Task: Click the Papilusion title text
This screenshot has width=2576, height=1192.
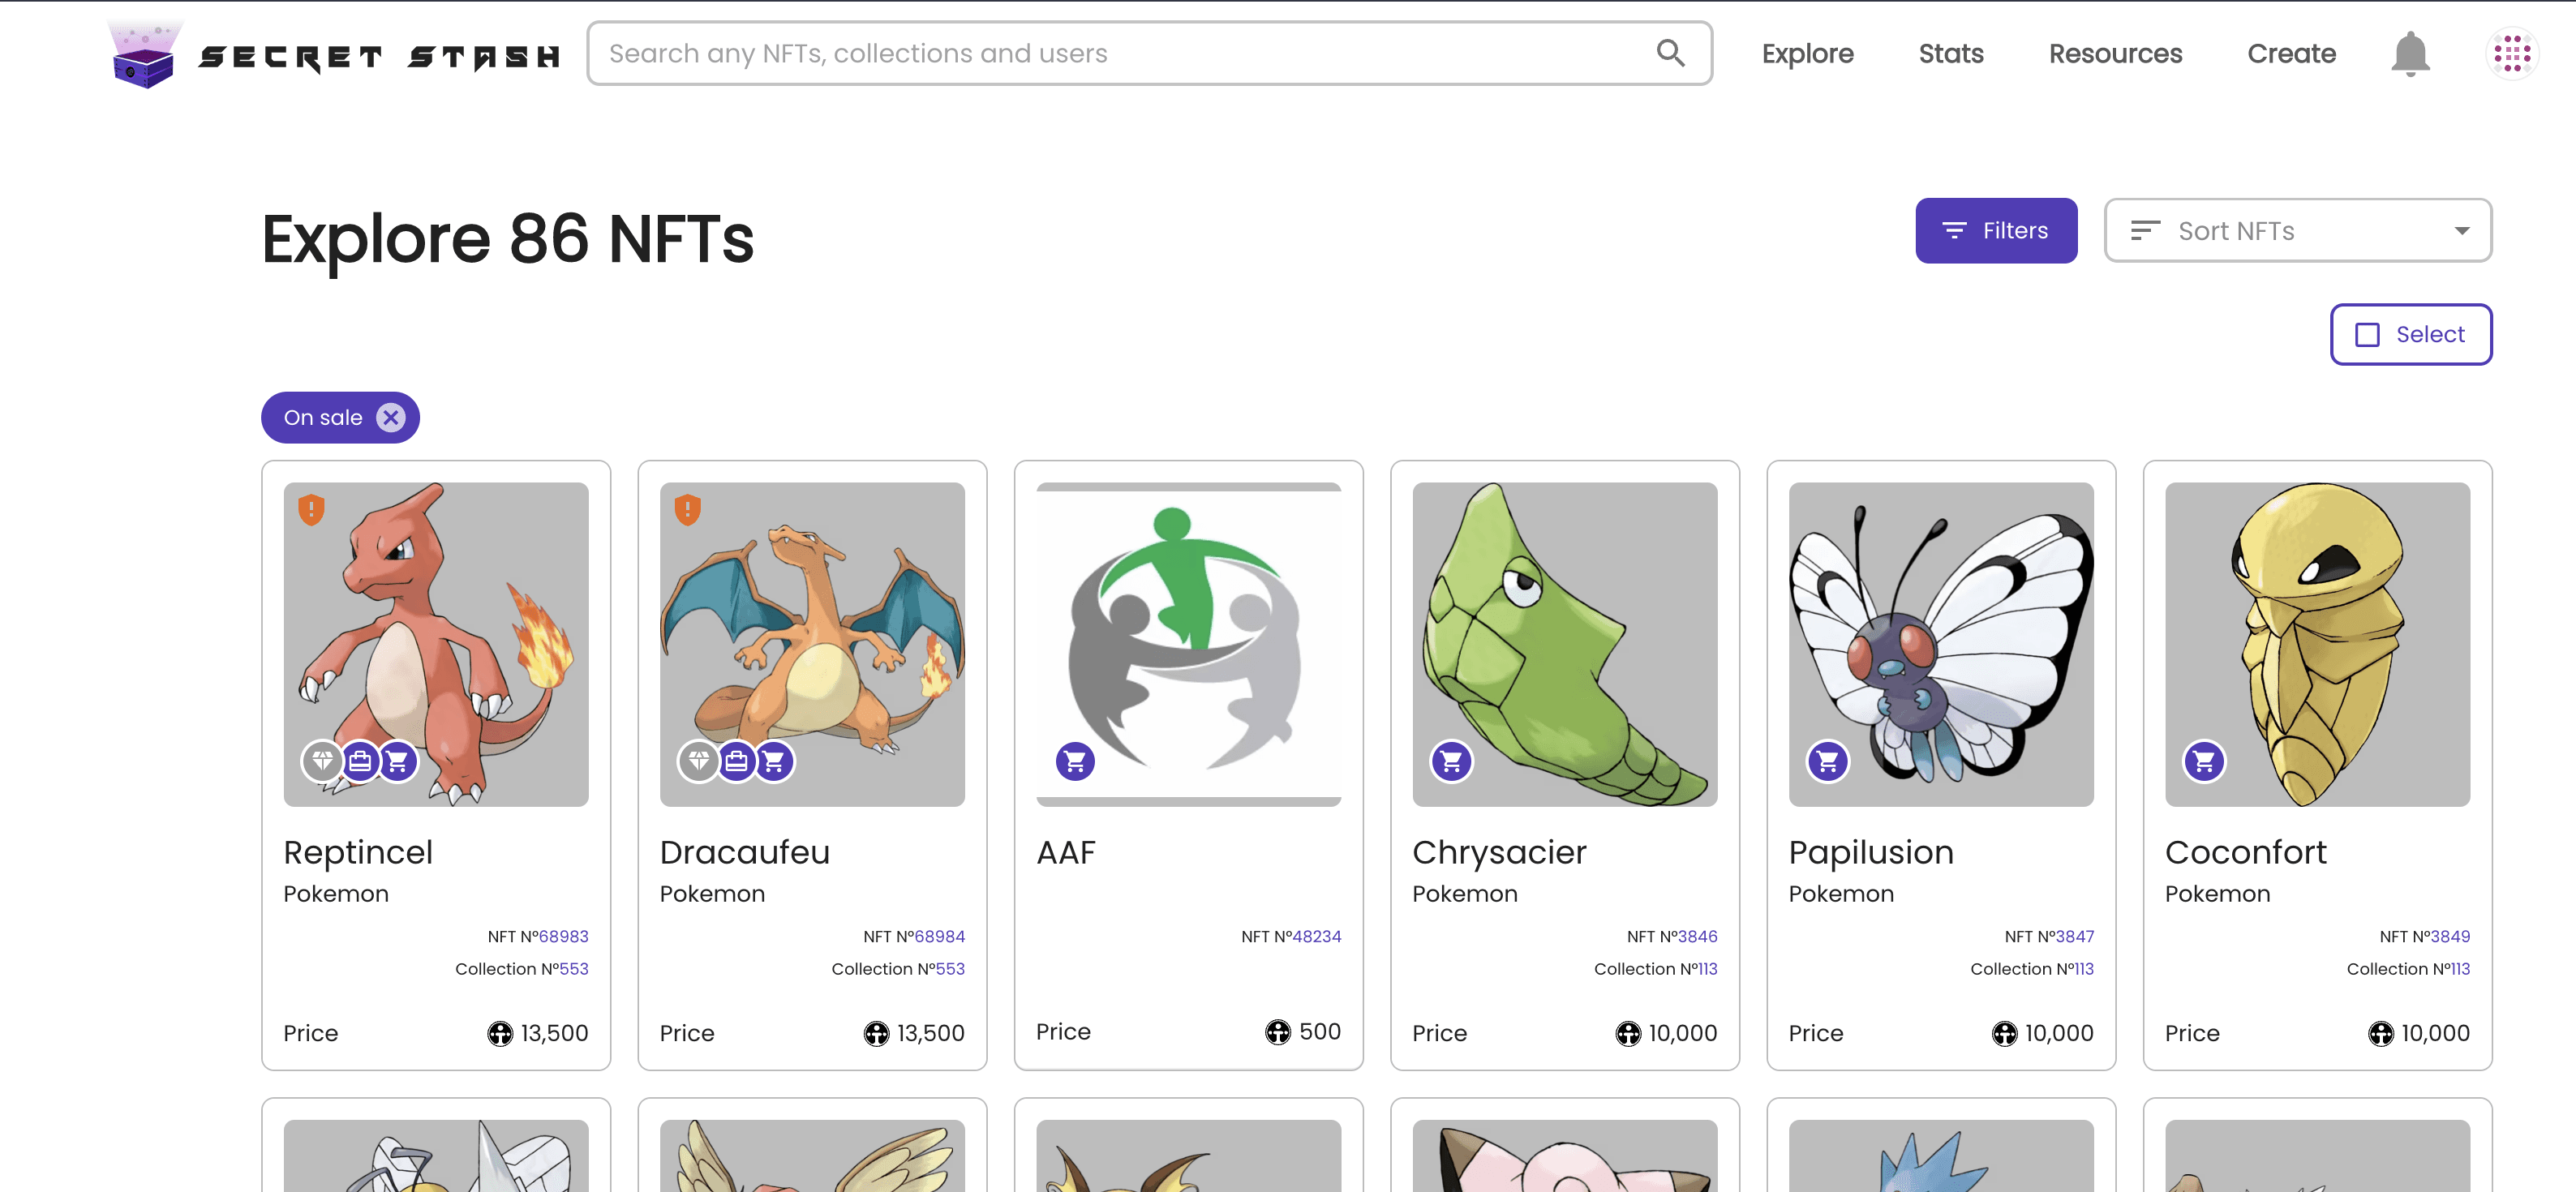Action: (1871, 853)
